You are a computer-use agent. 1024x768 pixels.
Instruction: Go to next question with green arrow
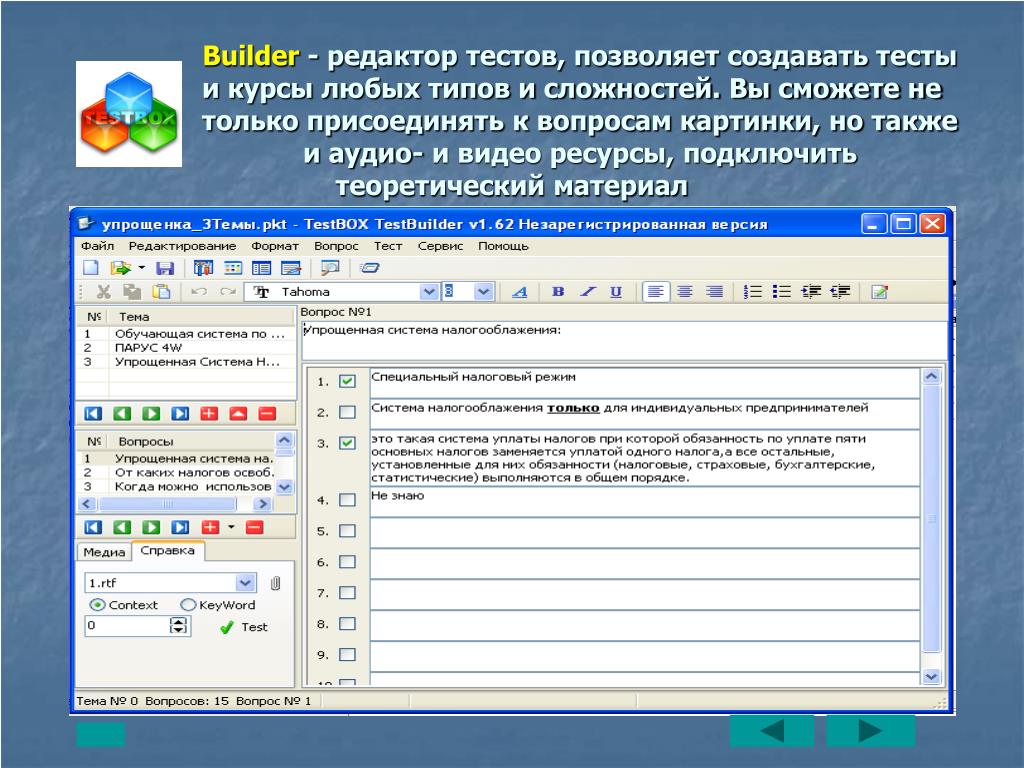coord(152,527)
